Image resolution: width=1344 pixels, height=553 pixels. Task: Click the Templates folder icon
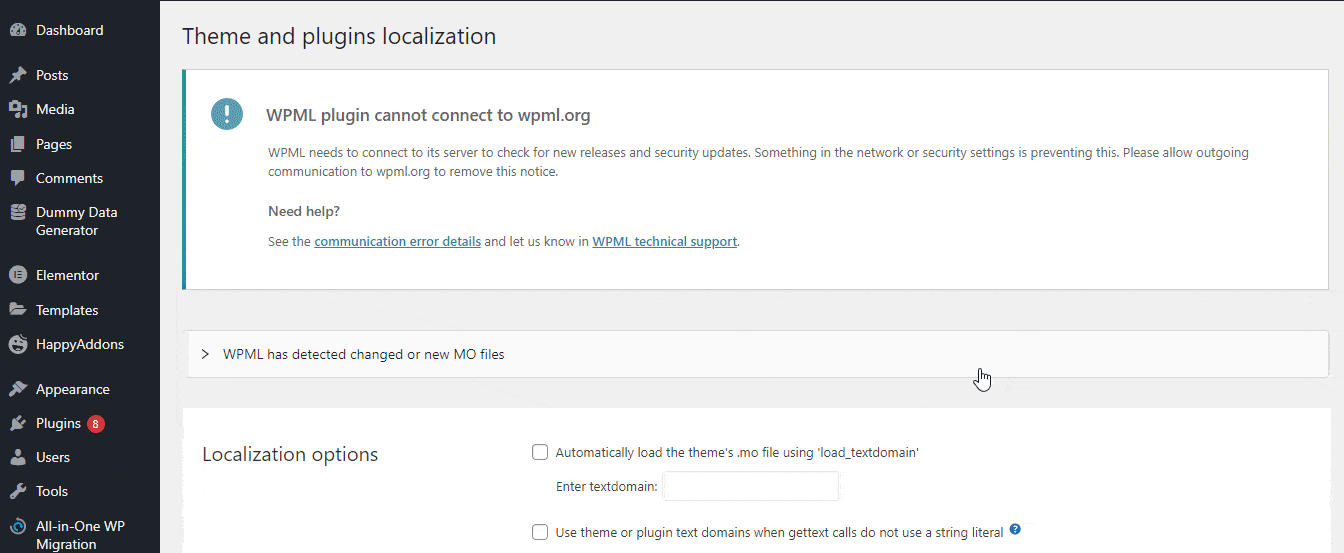(17, 310)
